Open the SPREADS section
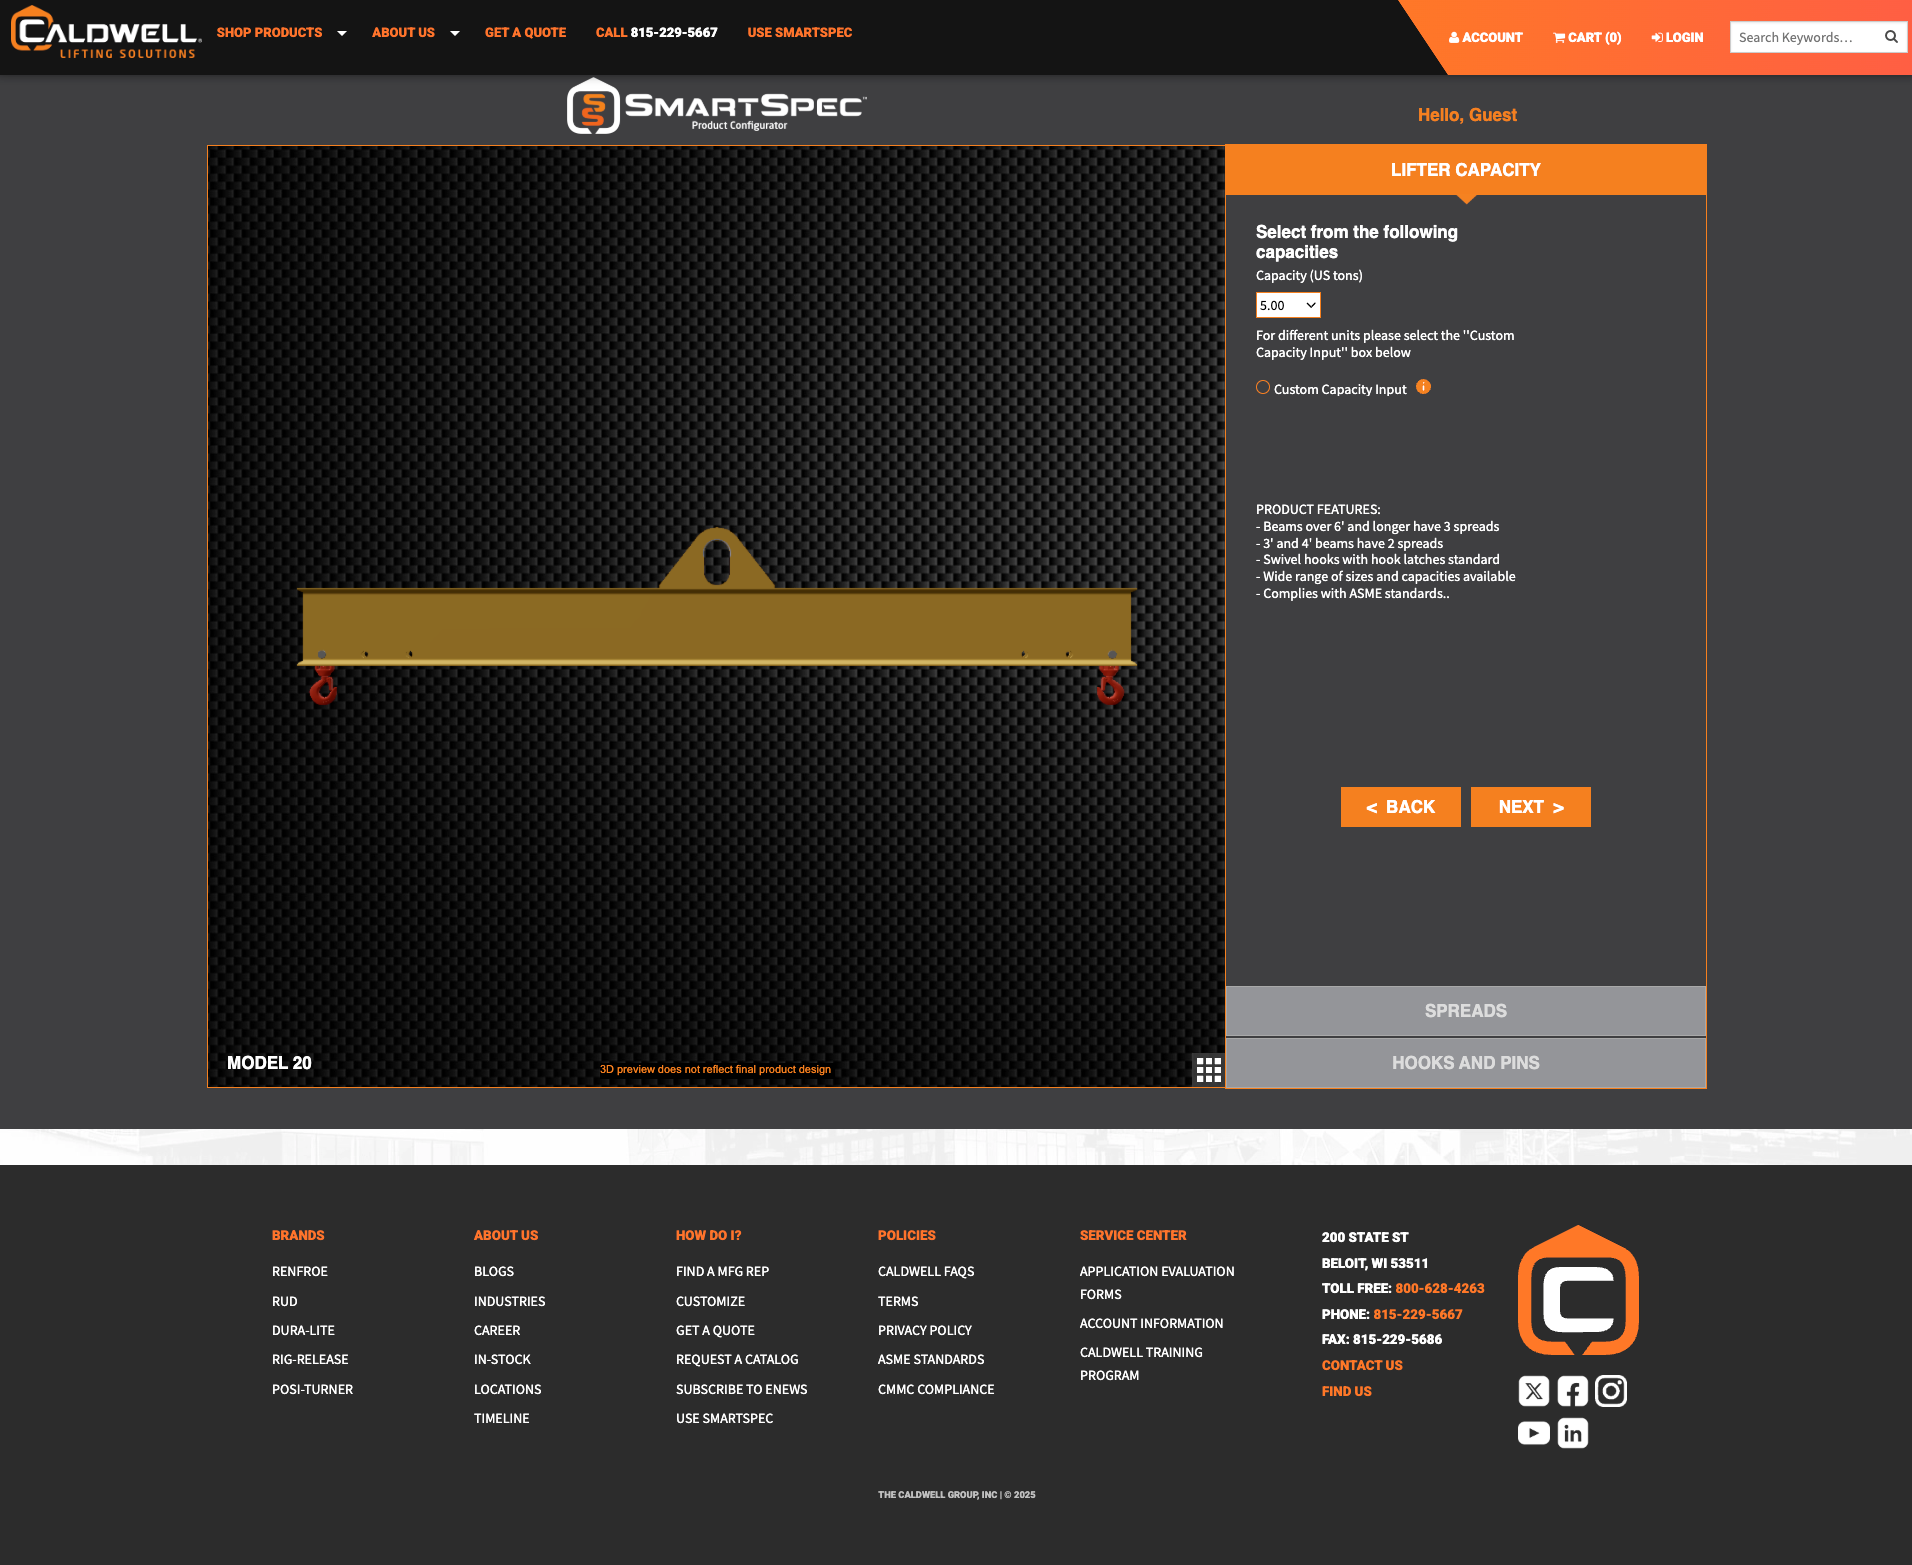 (1465, 1010)
